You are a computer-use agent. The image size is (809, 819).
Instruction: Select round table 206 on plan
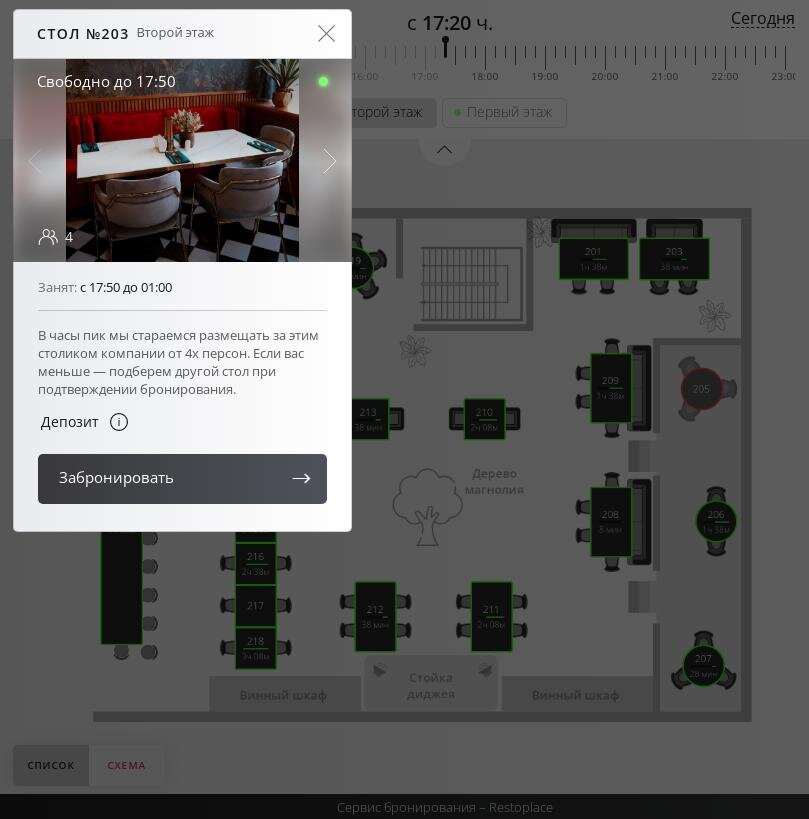pos(716,521)
